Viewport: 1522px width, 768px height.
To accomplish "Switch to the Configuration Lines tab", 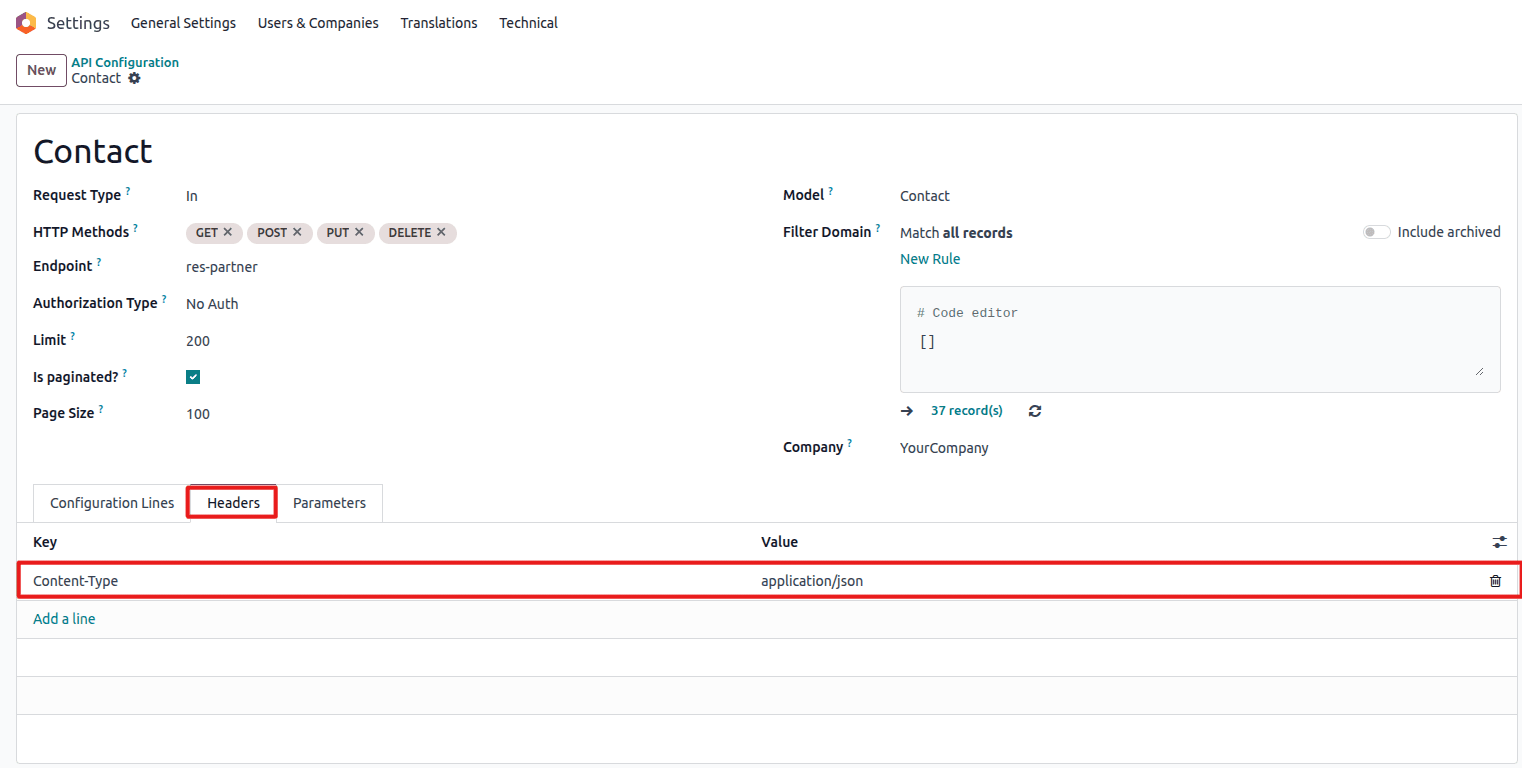I will pyautogui.click(x=112, y=503).
